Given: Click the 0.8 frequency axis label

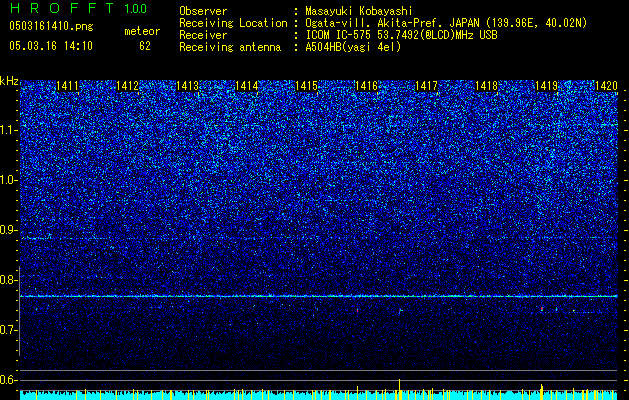Looking at the screenshot, I should (x=9, y=280).
